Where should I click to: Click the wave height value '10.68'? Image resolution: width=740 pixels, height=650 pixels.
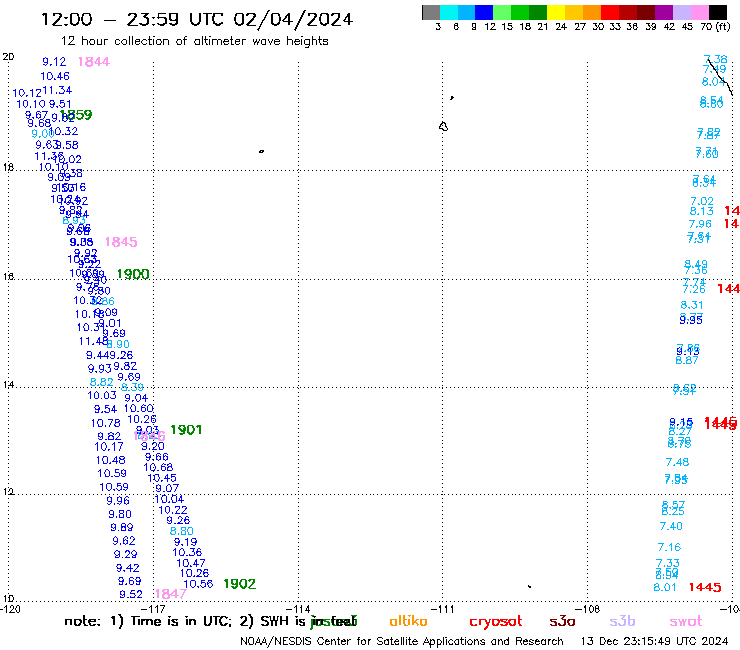(x=158, y=468)
